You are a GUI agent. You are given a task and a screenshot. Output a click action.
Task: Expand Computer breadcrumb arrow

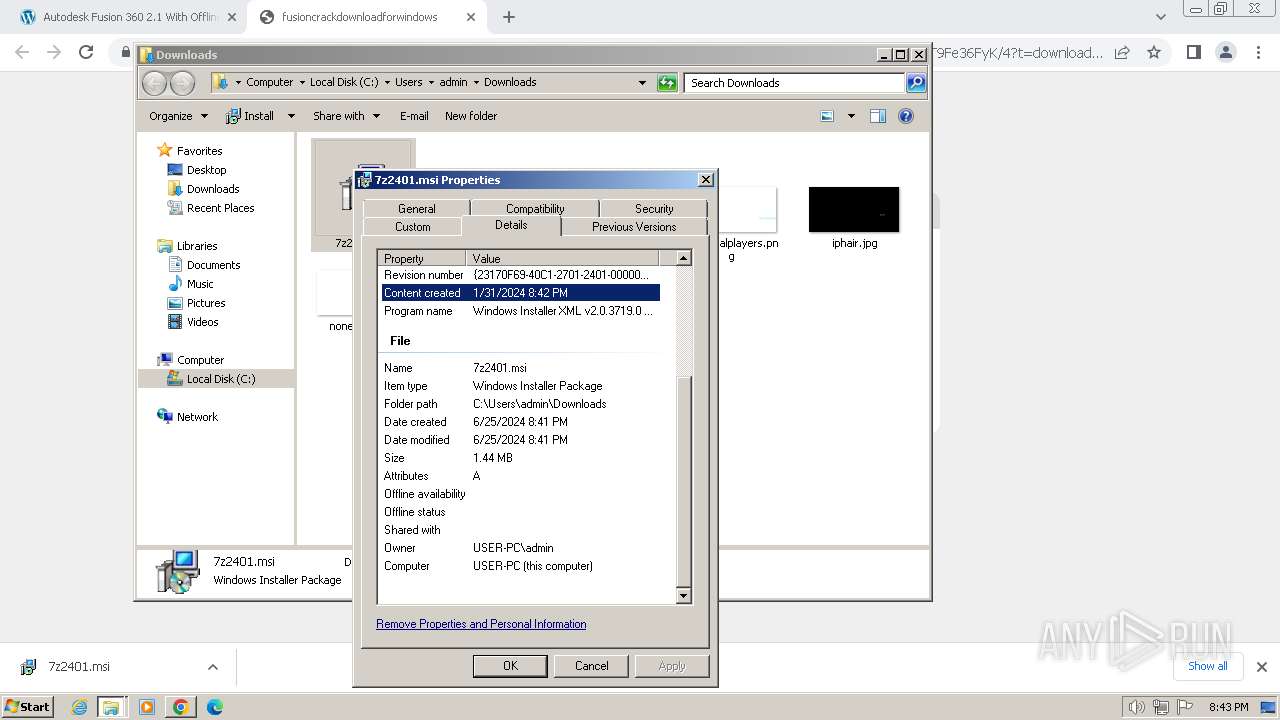coord(301,83)
